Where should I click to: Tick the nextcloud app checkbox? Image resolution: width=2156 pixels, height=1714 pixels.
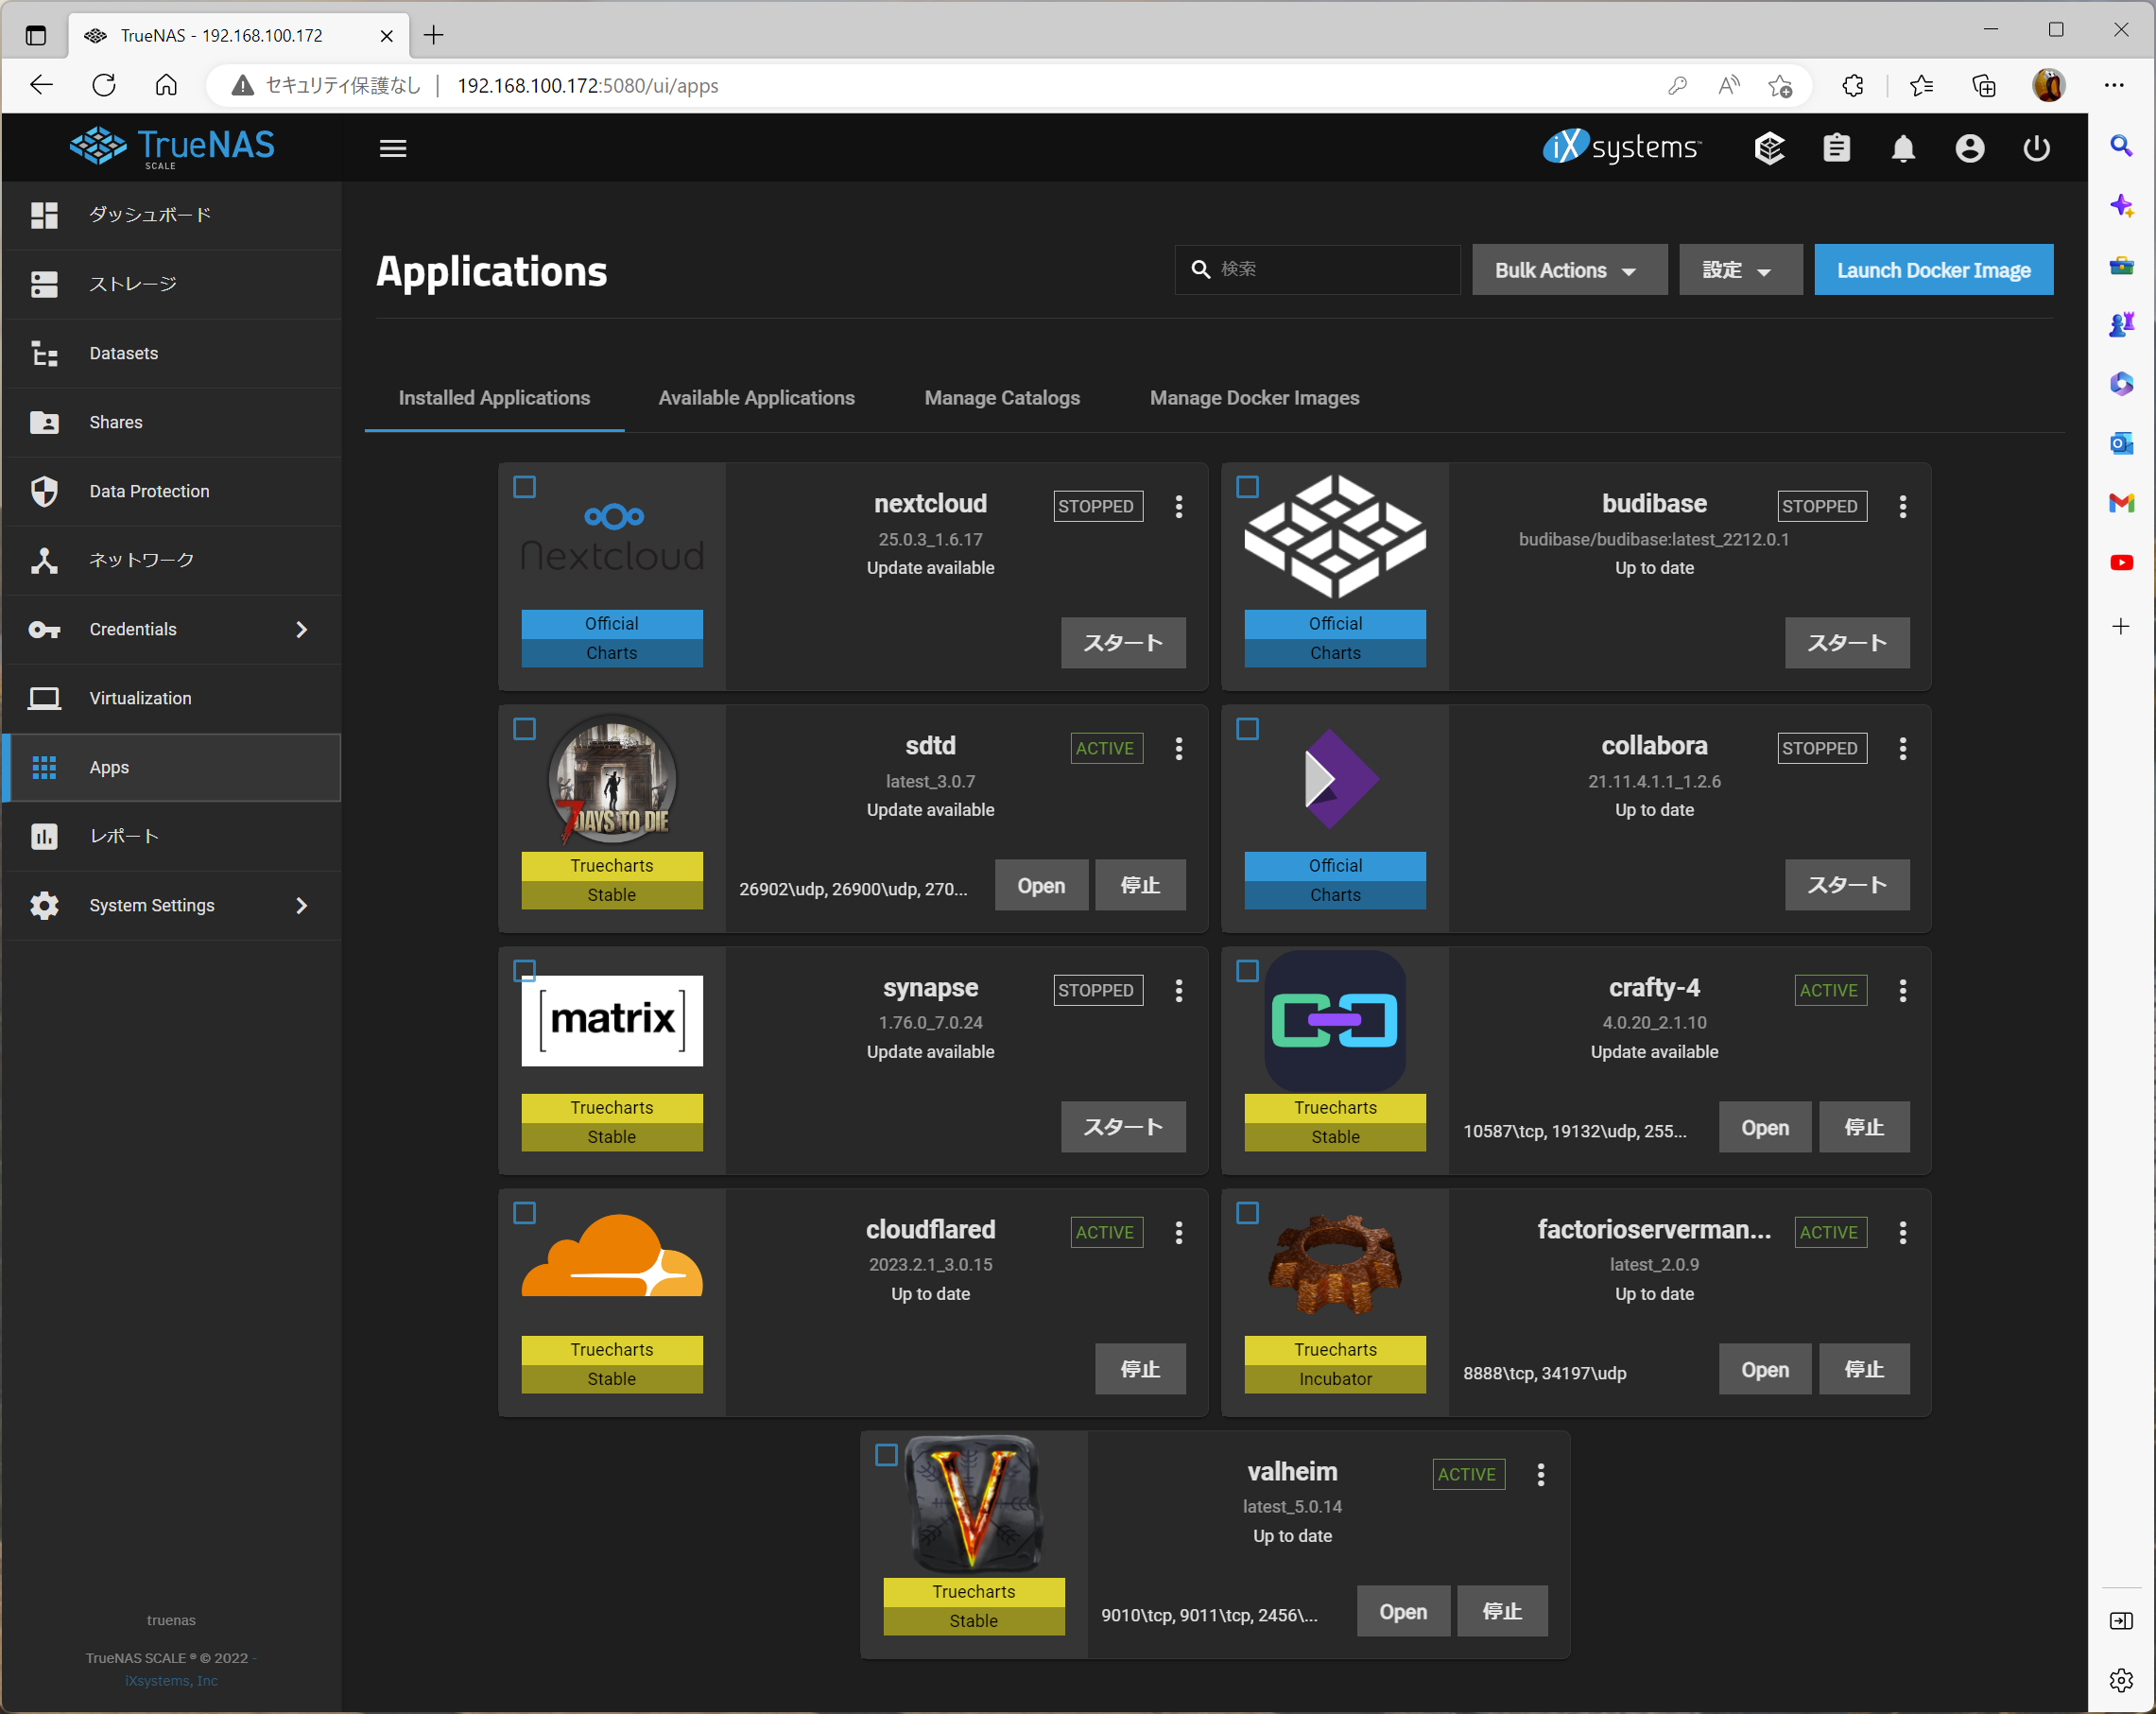click(525, 487)
